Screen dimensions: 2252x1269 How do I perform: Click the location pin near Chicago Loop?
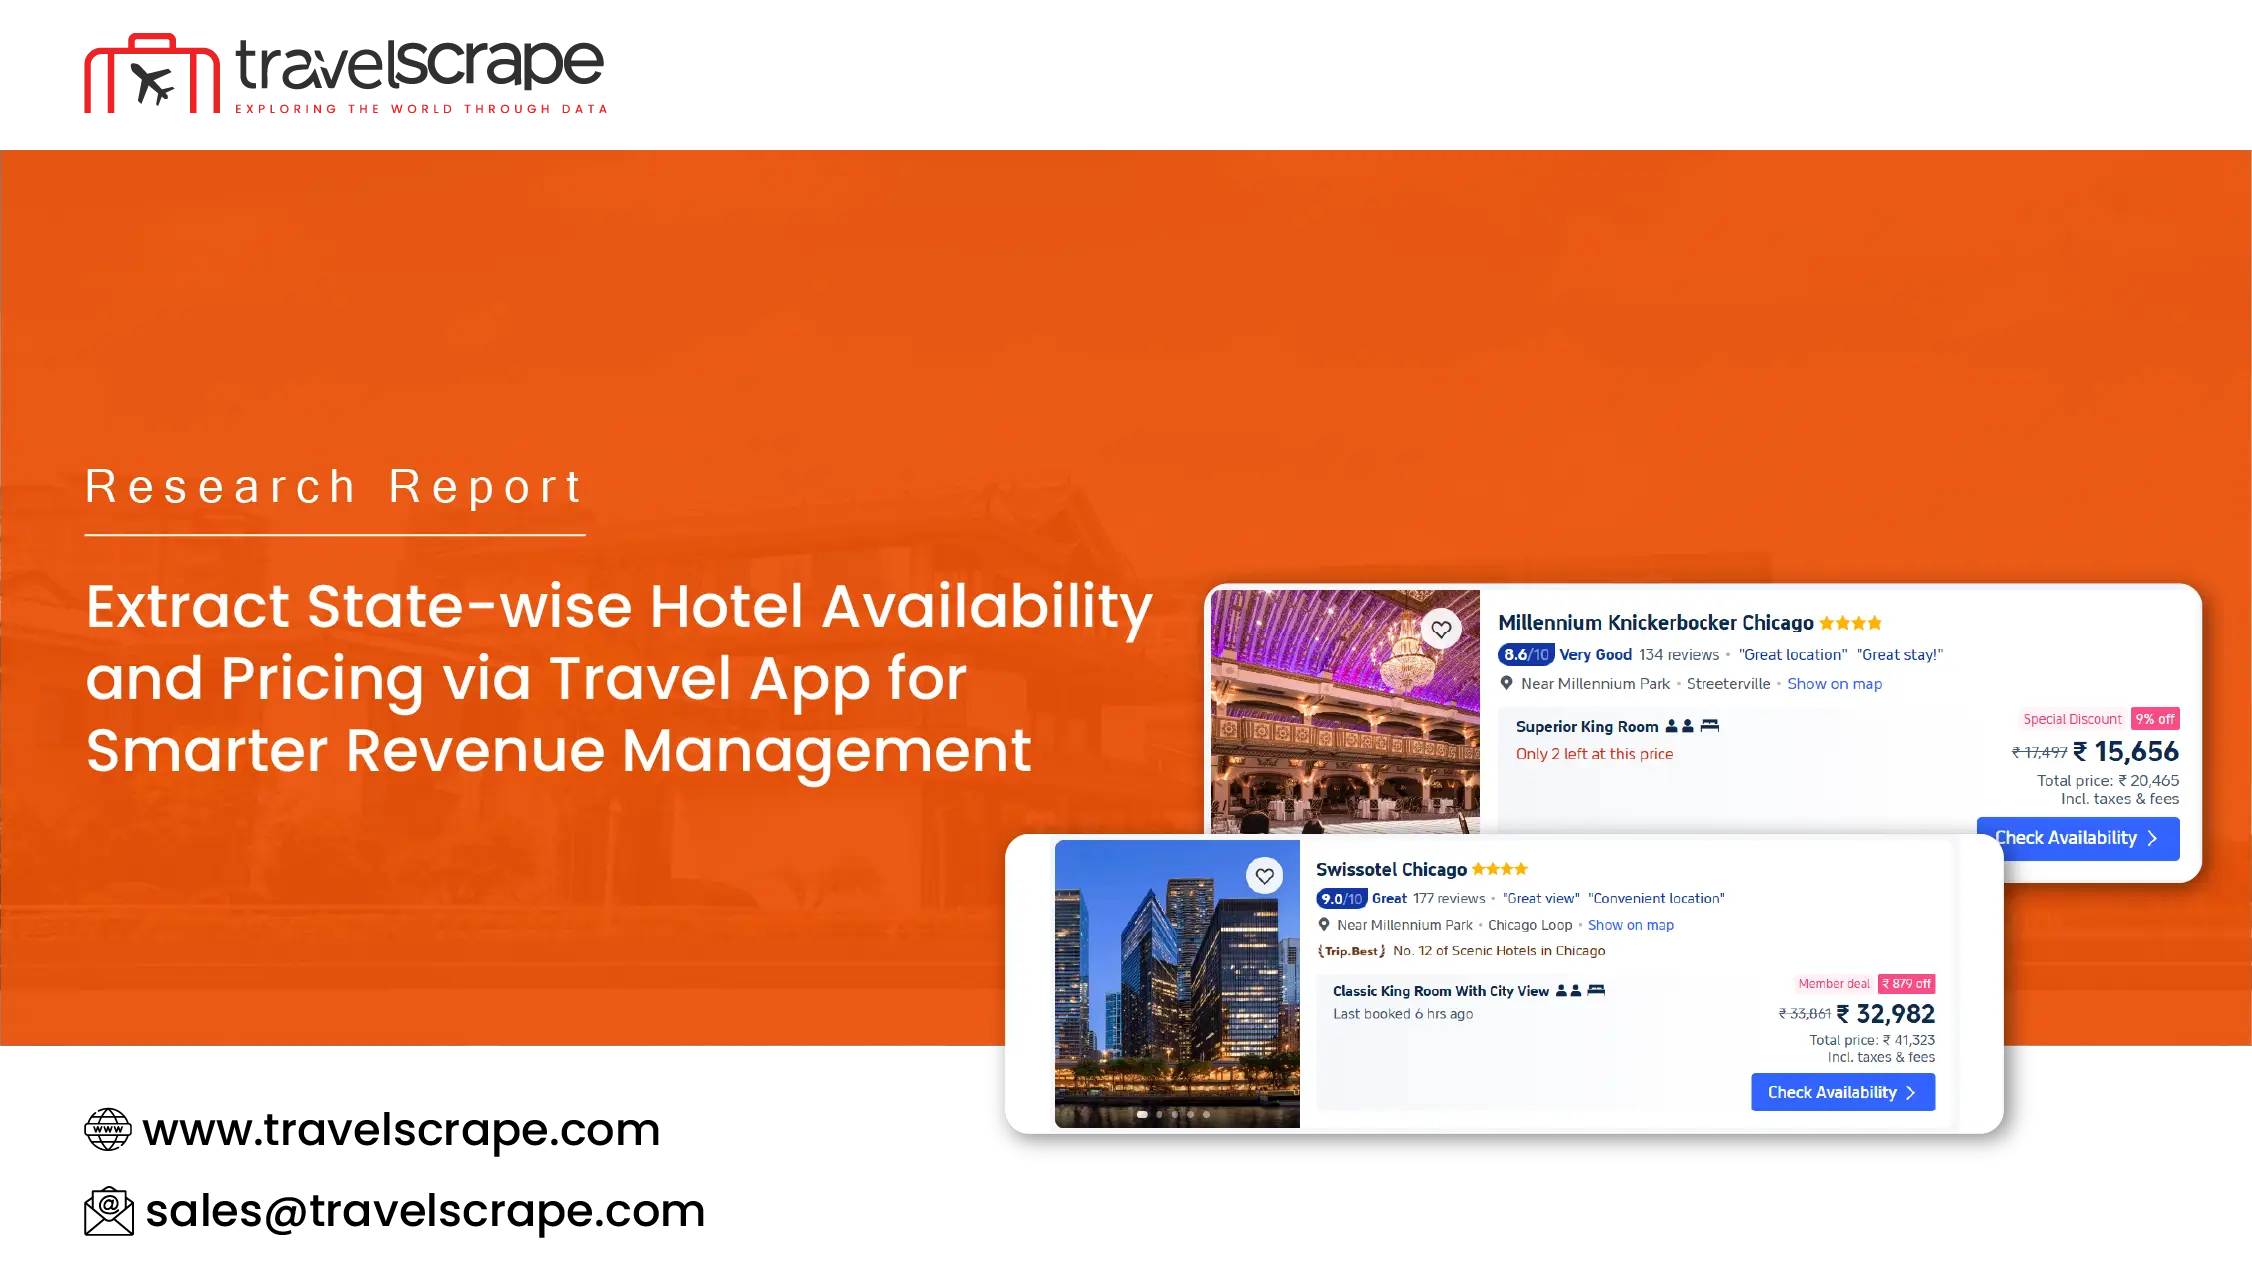tap(1324, 925)
